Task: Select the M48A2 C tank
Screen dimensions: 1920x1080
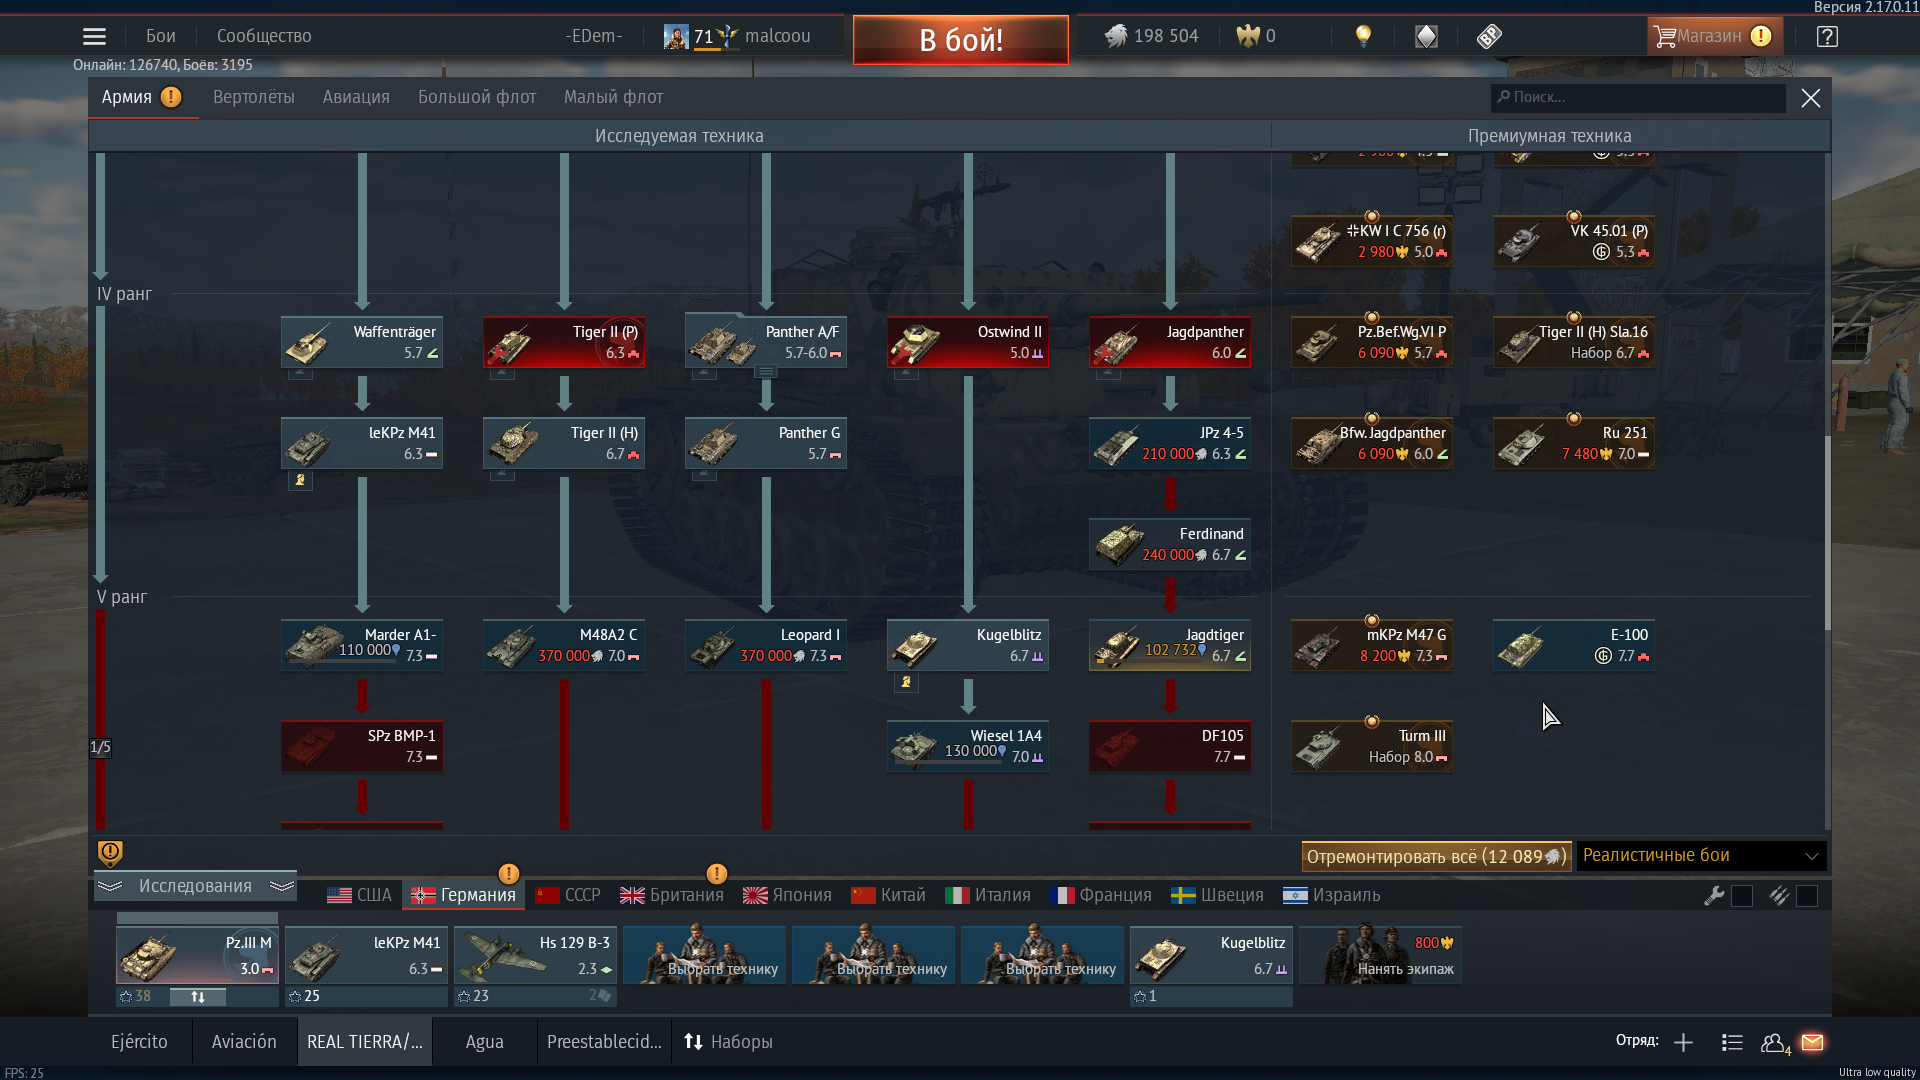Action: coord(564,645)
